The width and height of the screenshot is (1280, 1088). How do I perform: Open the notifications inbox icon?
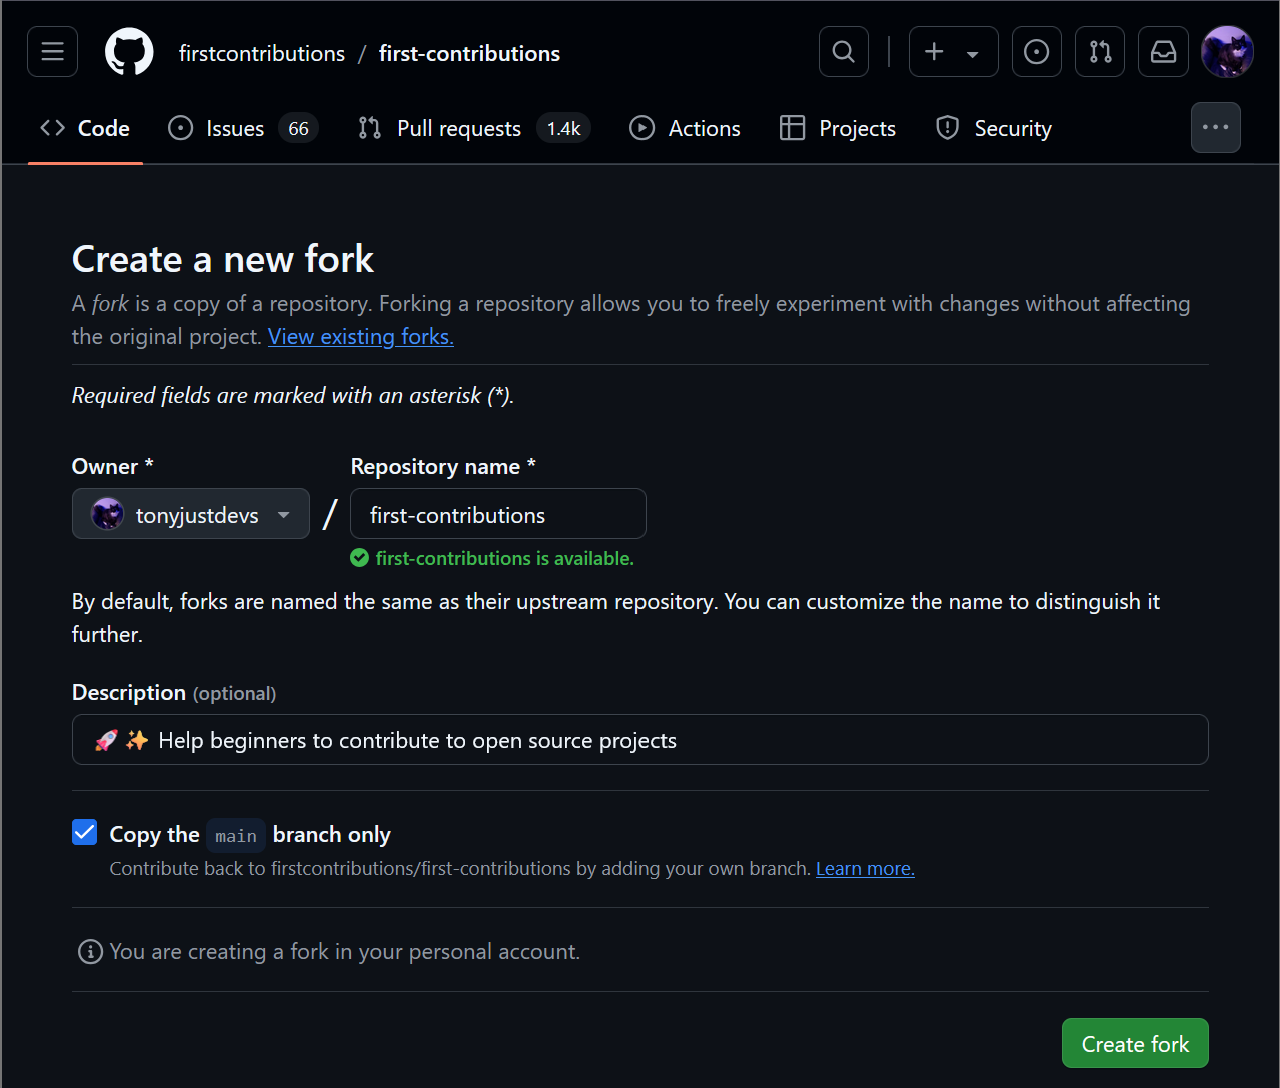pyautogui.click(x=1164, y=52)
